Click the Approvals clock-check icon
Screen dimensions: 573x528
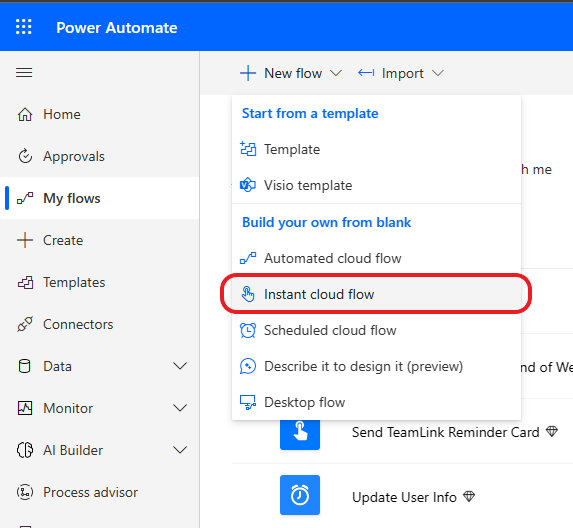(25, 156)
